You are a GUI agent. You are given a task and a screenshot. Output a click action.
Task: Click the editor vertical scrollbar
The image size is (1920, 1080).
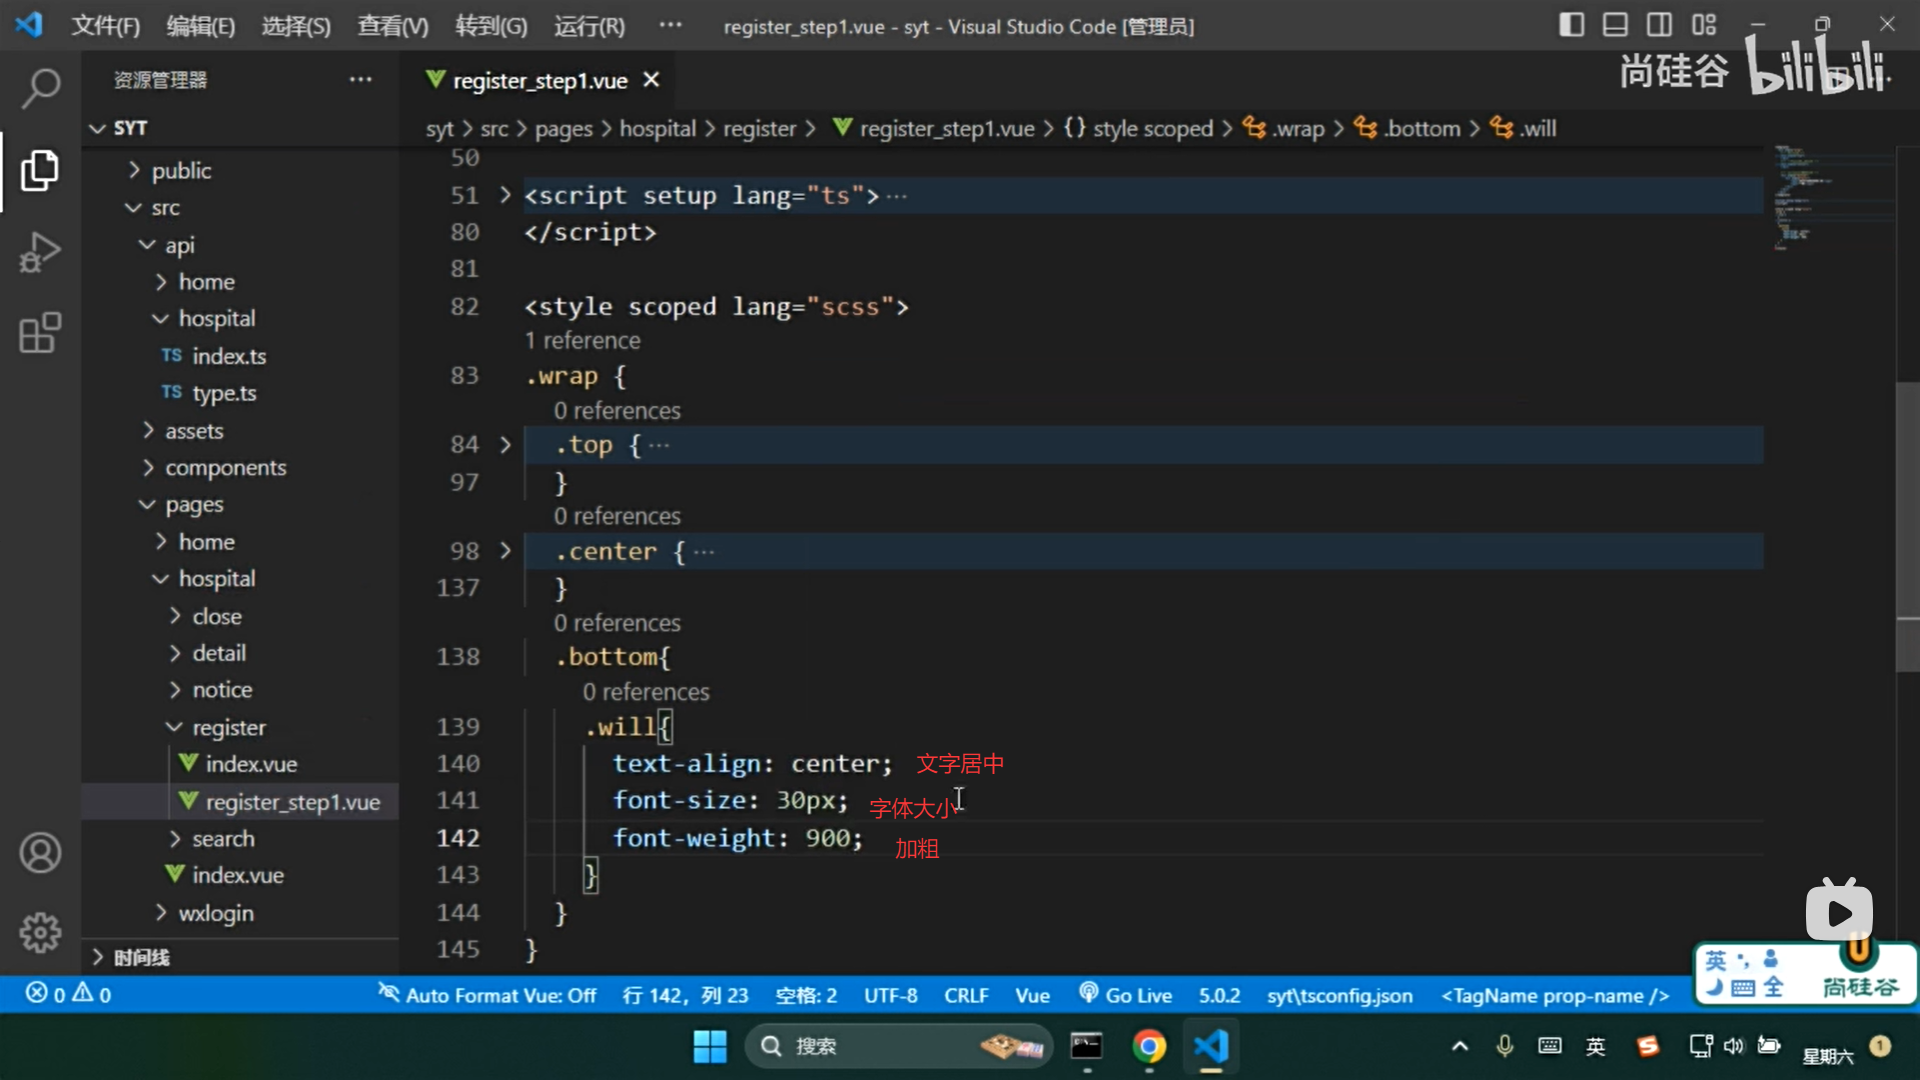1907,525
